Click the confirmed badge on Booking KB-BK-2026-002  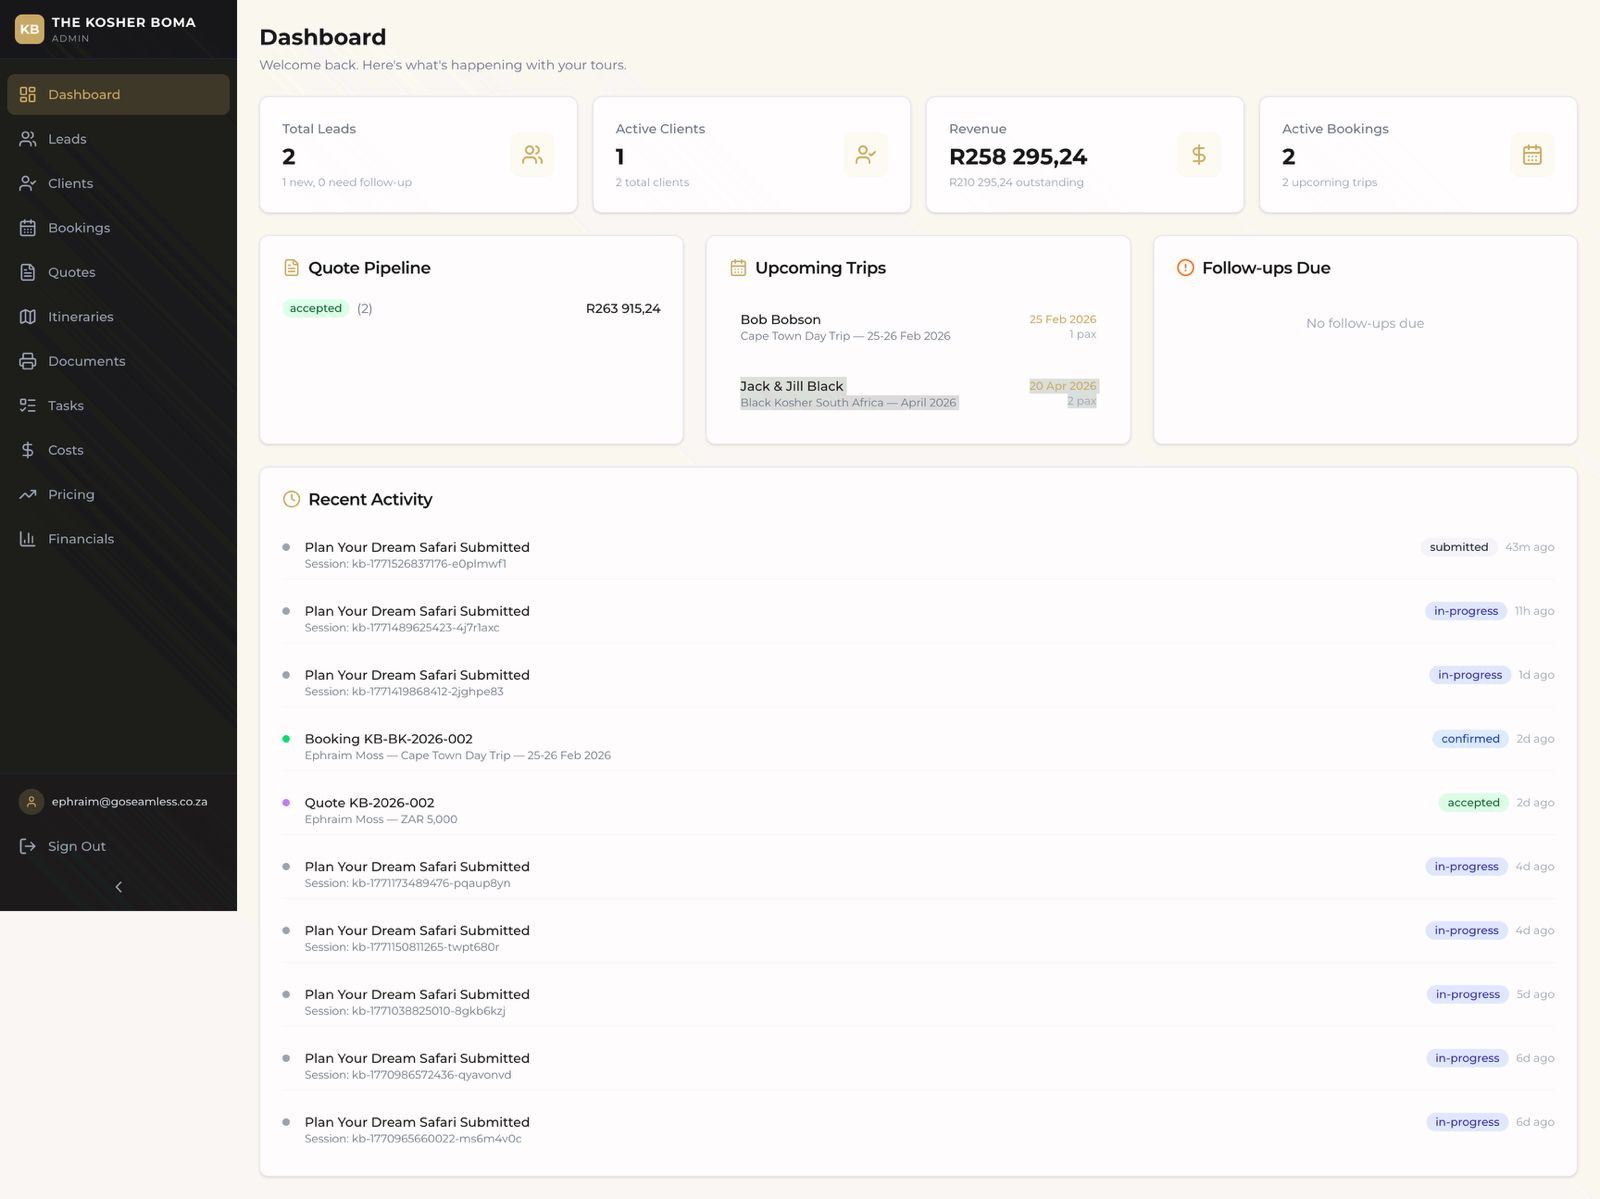[x=1469, y=738]
